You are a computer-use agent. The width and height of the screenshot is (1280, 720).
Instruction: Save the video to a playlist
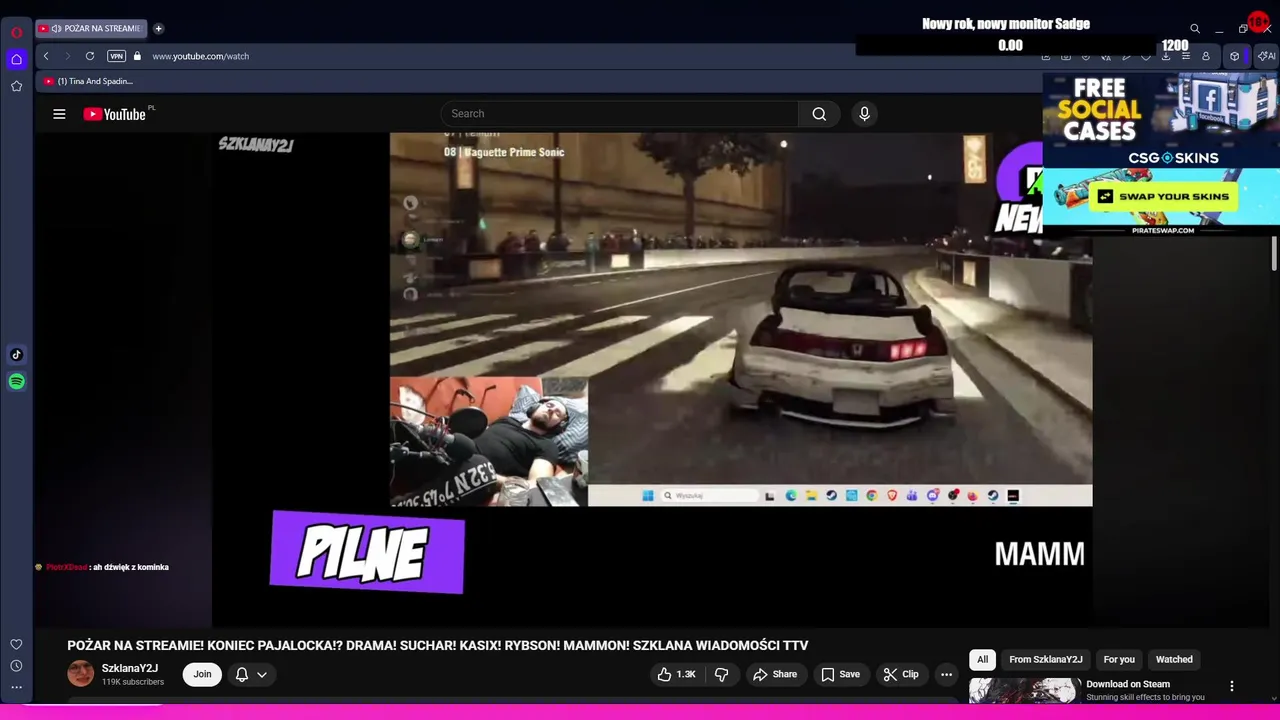[840, 674]
